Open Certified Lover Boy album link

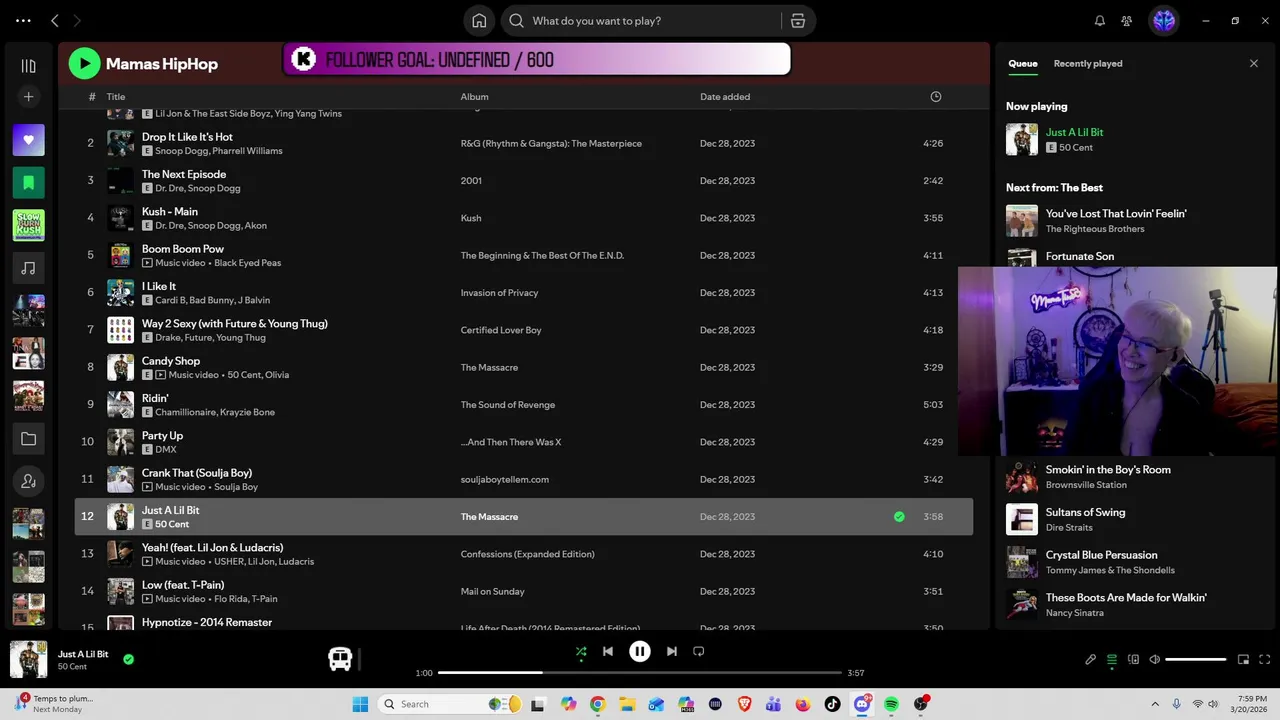pos(501,330)
